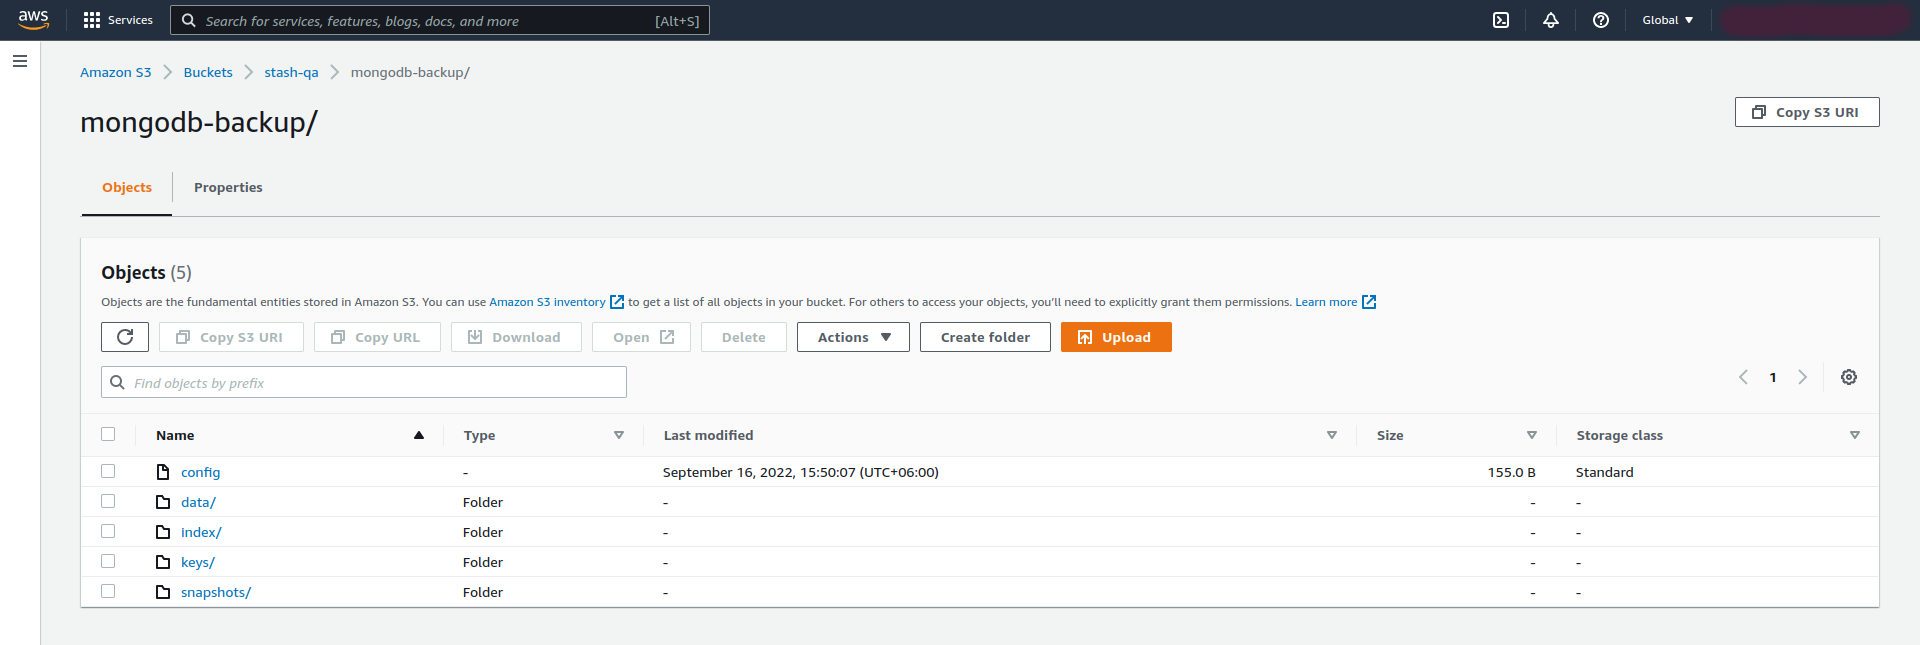The image size is (1920, 645).
Task: Switch to the Properties tab
Action: [x=228, y=187]
